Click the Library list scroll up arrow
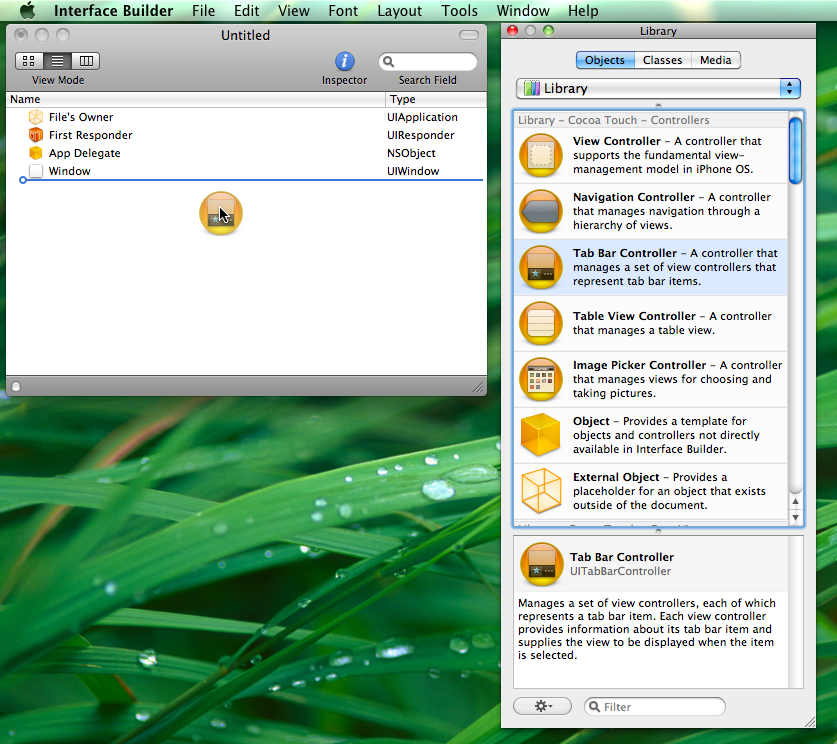837x744 pixels. [x=795, y=501]
